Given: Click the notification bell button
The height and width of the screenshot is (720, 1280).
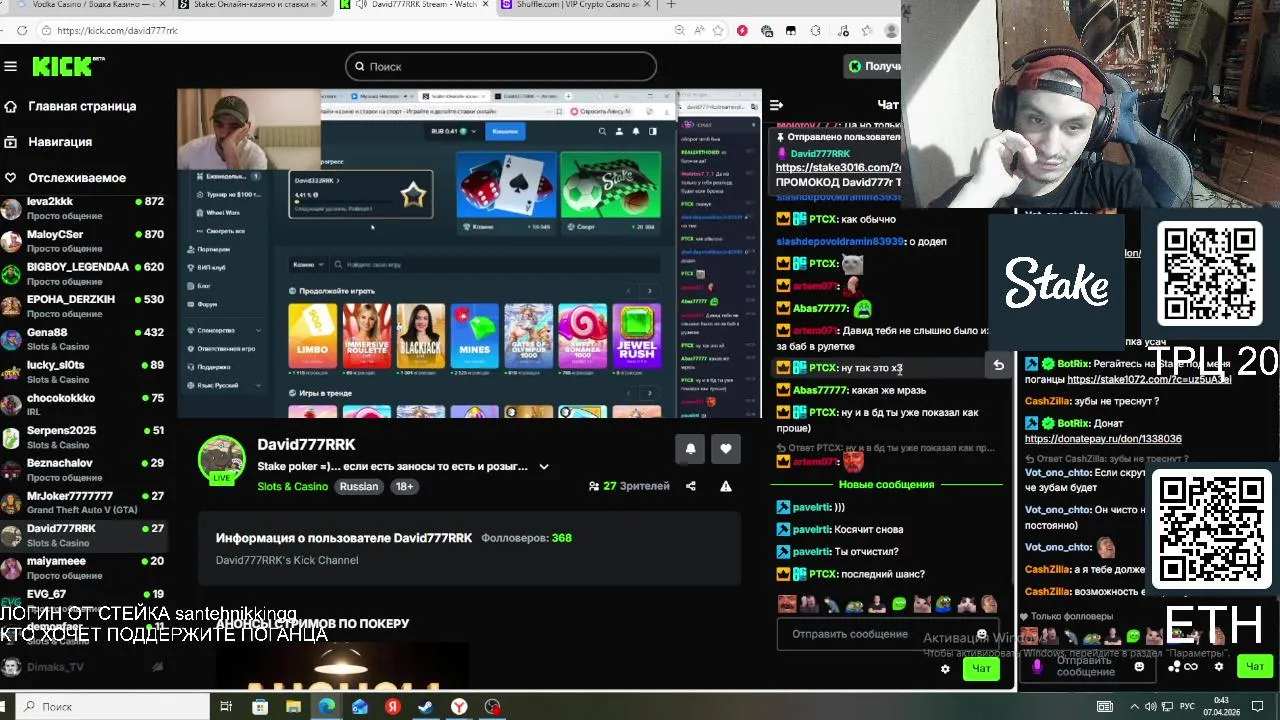Looking at the screenshot, I should pyautogui.click(x=690, y=449).
